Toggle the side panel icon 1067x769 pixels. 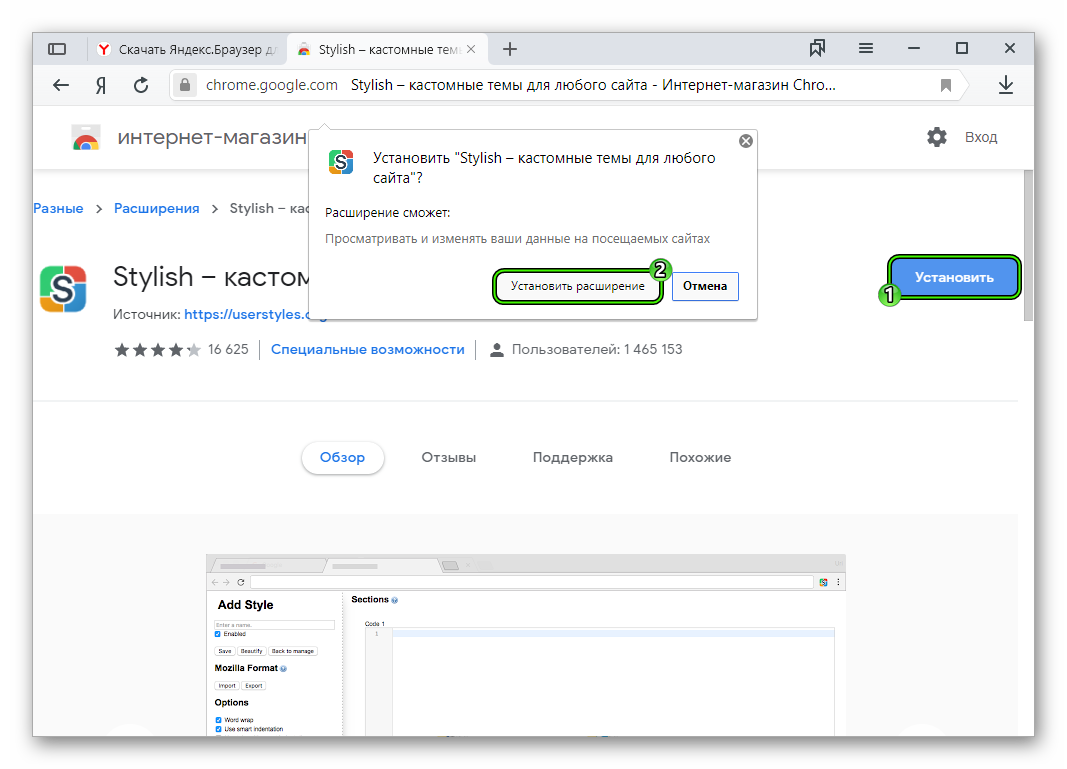[57, 49]
